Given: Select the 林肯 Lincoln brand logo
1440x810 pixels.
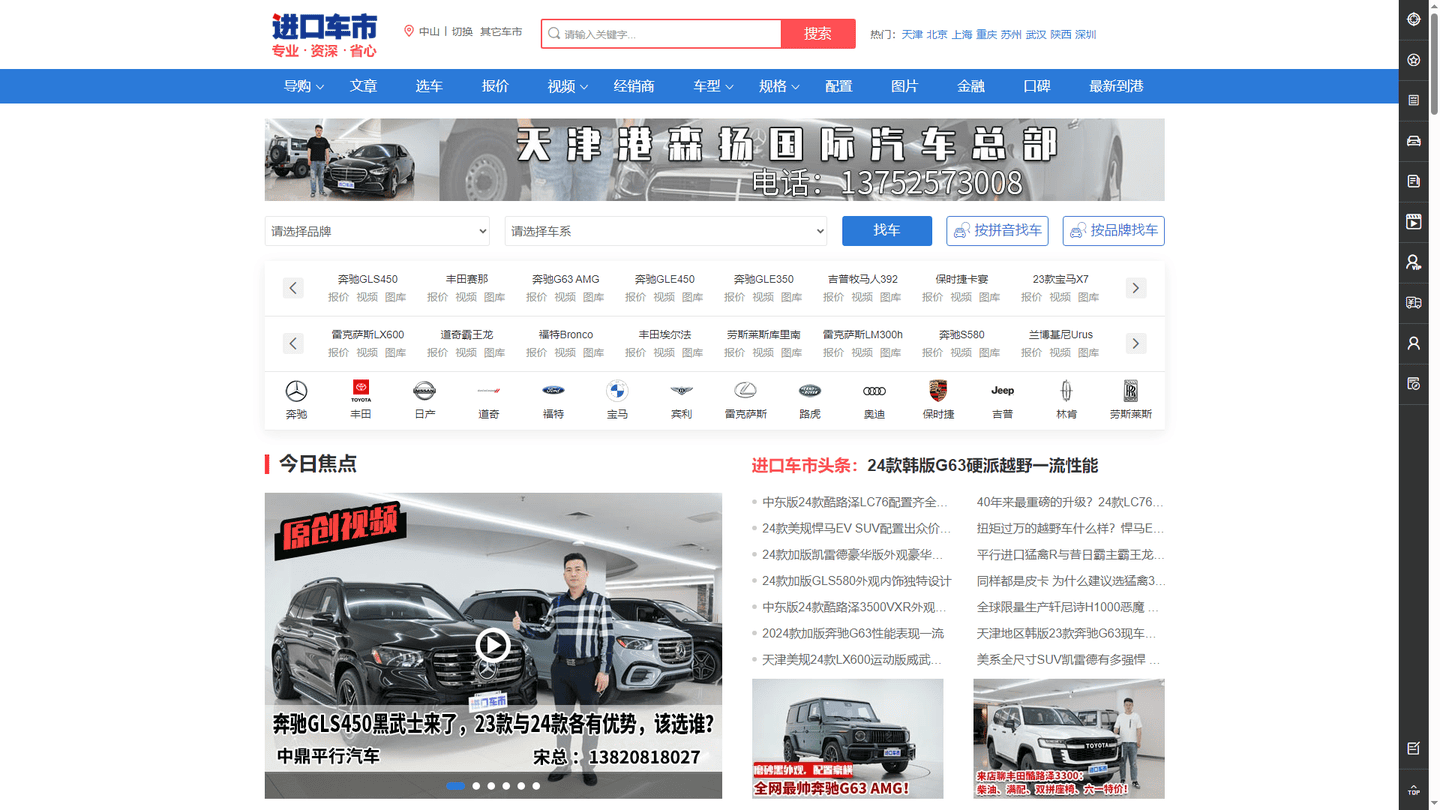Looking at the screenshot, I should (x=1067, y=391).
